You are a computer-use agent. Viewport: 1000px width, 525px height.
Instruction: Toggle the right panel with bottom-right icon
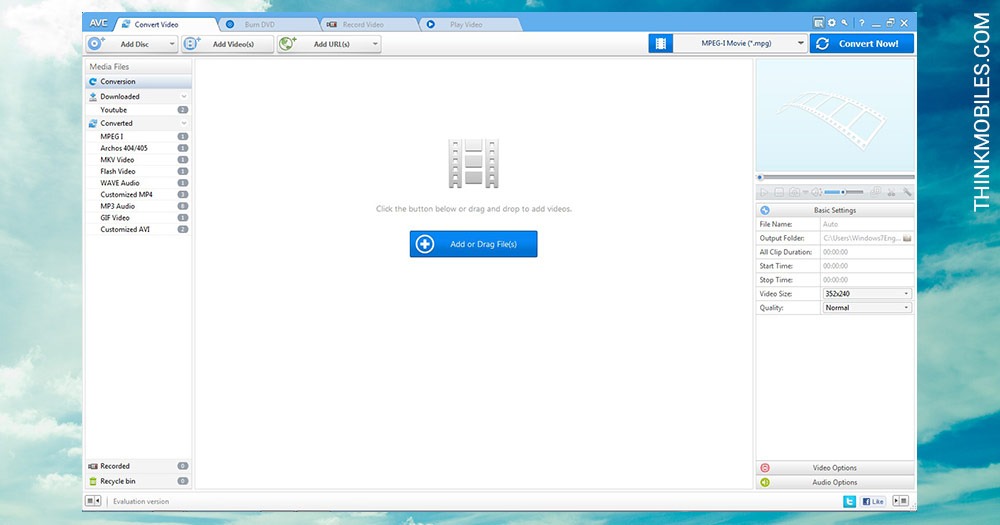click(x=901, y=501)
